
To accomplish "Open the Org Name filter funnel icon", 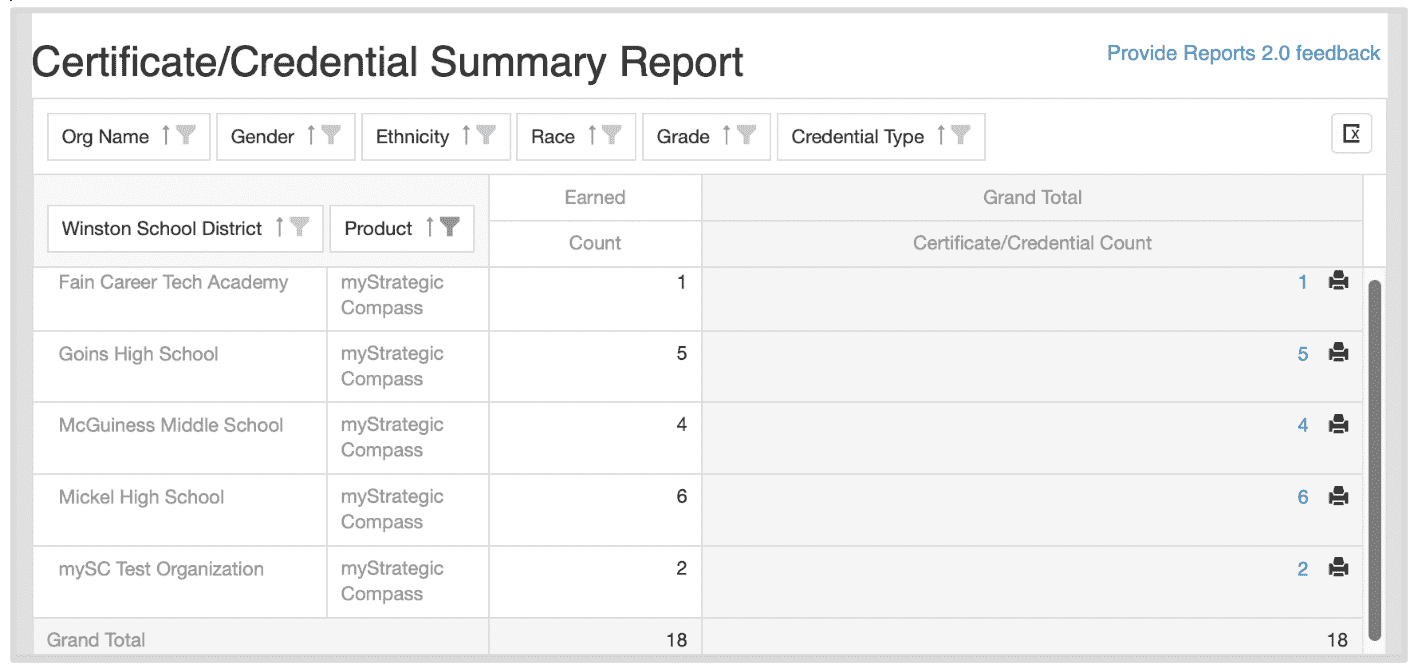I will point(186,136).
